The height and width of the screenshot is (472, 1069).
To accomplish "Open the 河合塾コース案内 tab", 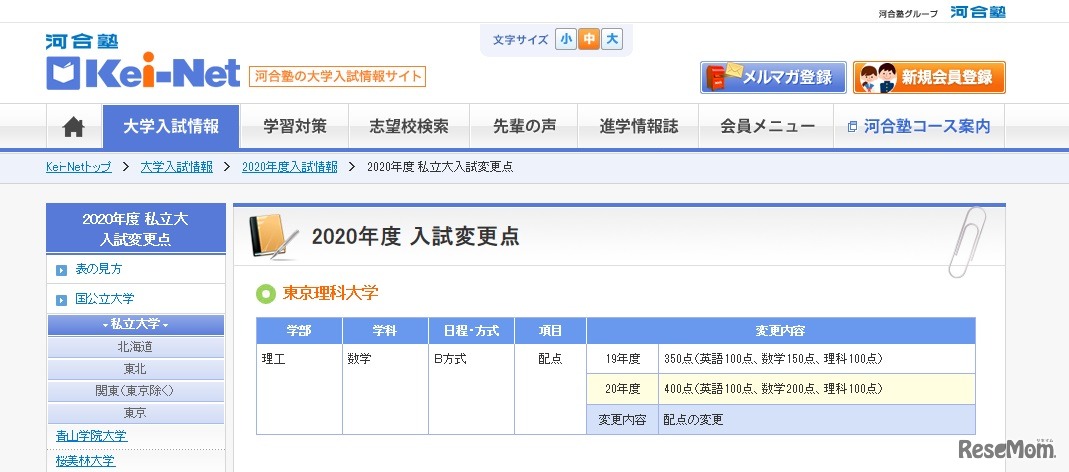I will point(919,127).
